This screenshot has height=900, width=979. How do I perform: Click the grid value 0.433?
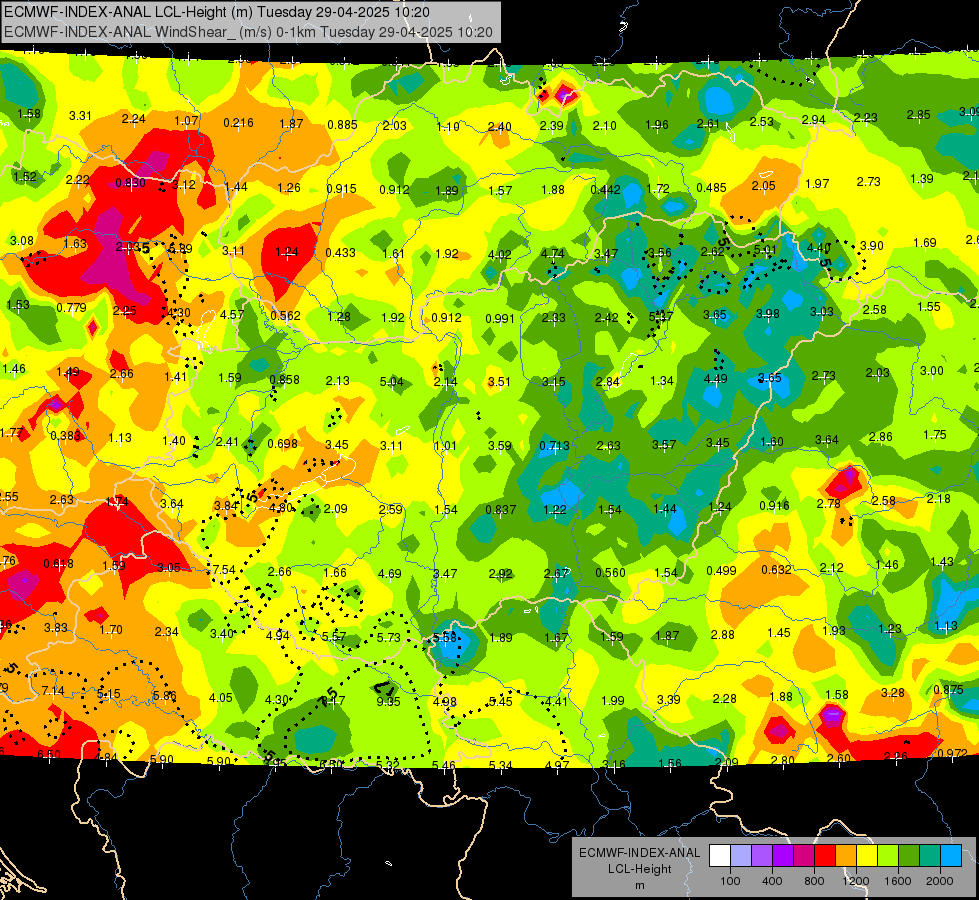tap(340, 253)
